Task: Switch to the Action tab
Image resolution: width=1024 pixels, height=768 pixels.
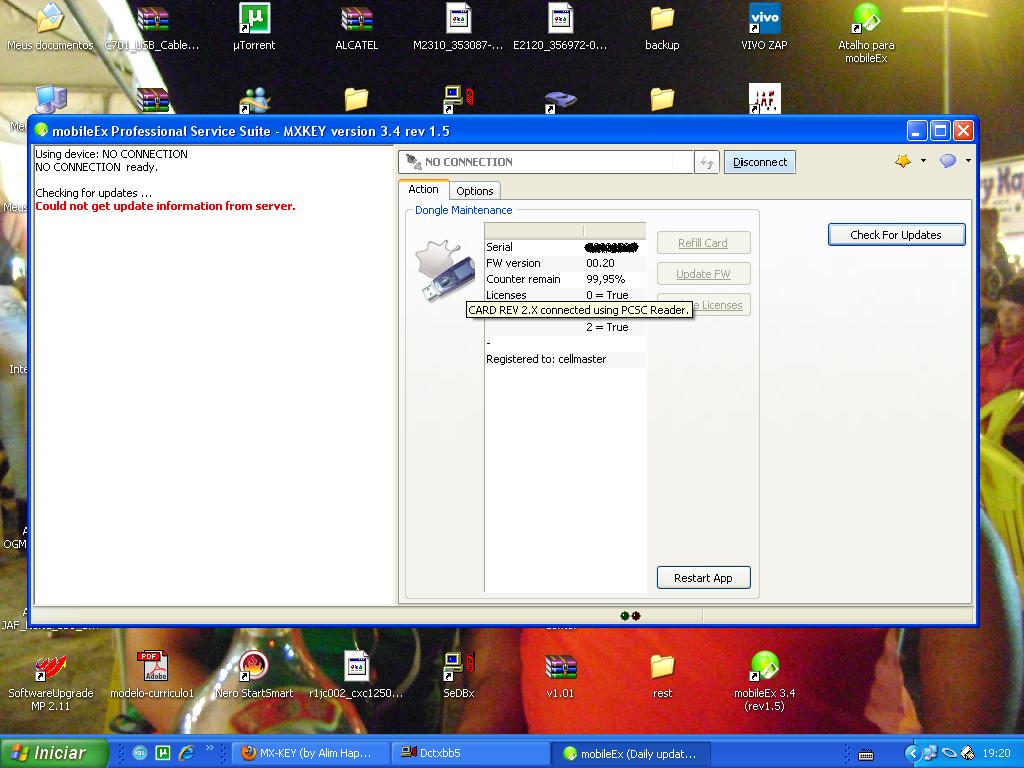Action: pos(423,189)
